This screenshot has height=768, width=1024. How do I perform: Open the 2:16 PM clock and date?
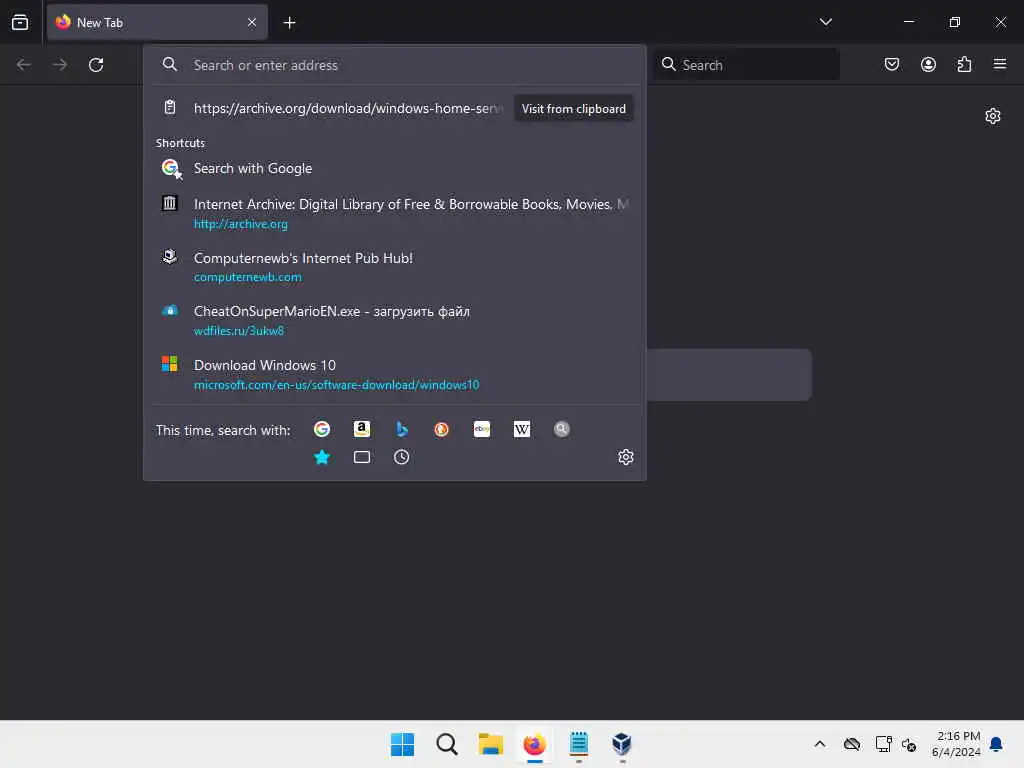tap(956, 744)
